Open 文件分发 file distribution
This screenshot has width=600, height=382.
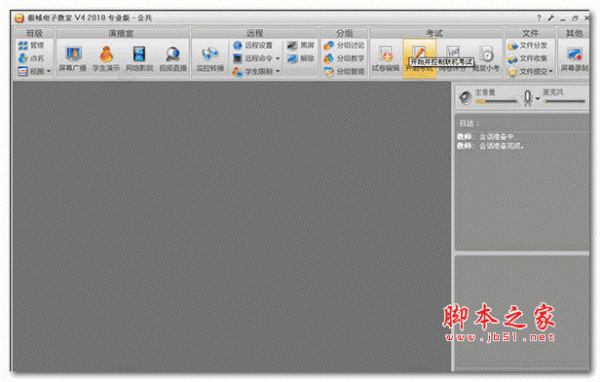coord(528,46)
